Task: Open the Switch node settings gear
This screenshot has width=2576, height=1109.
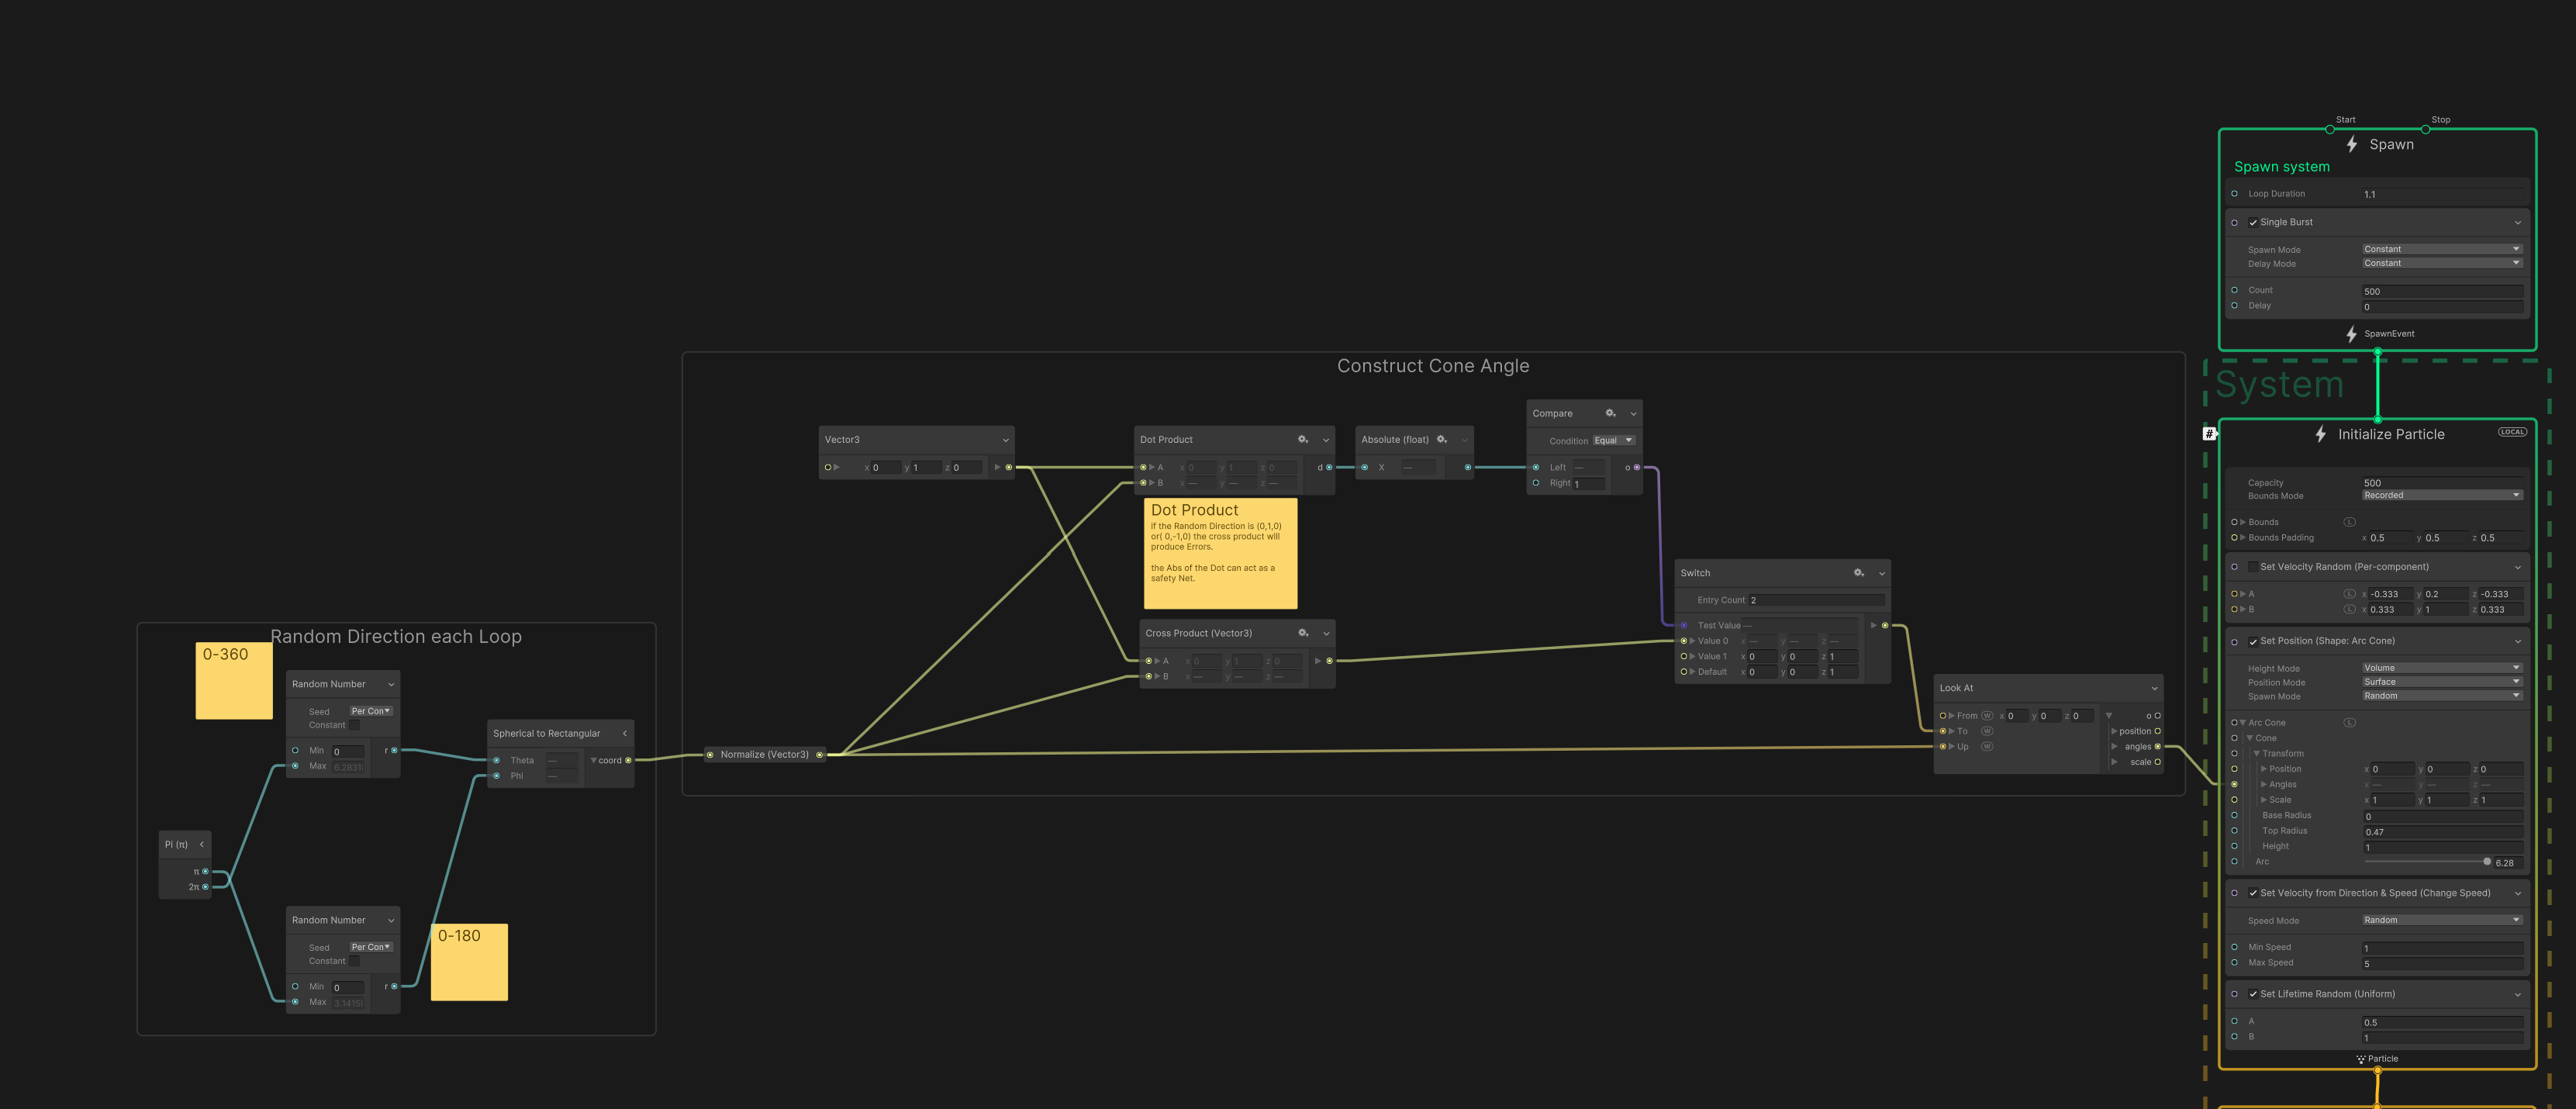Action: (x=1858, y=573)
